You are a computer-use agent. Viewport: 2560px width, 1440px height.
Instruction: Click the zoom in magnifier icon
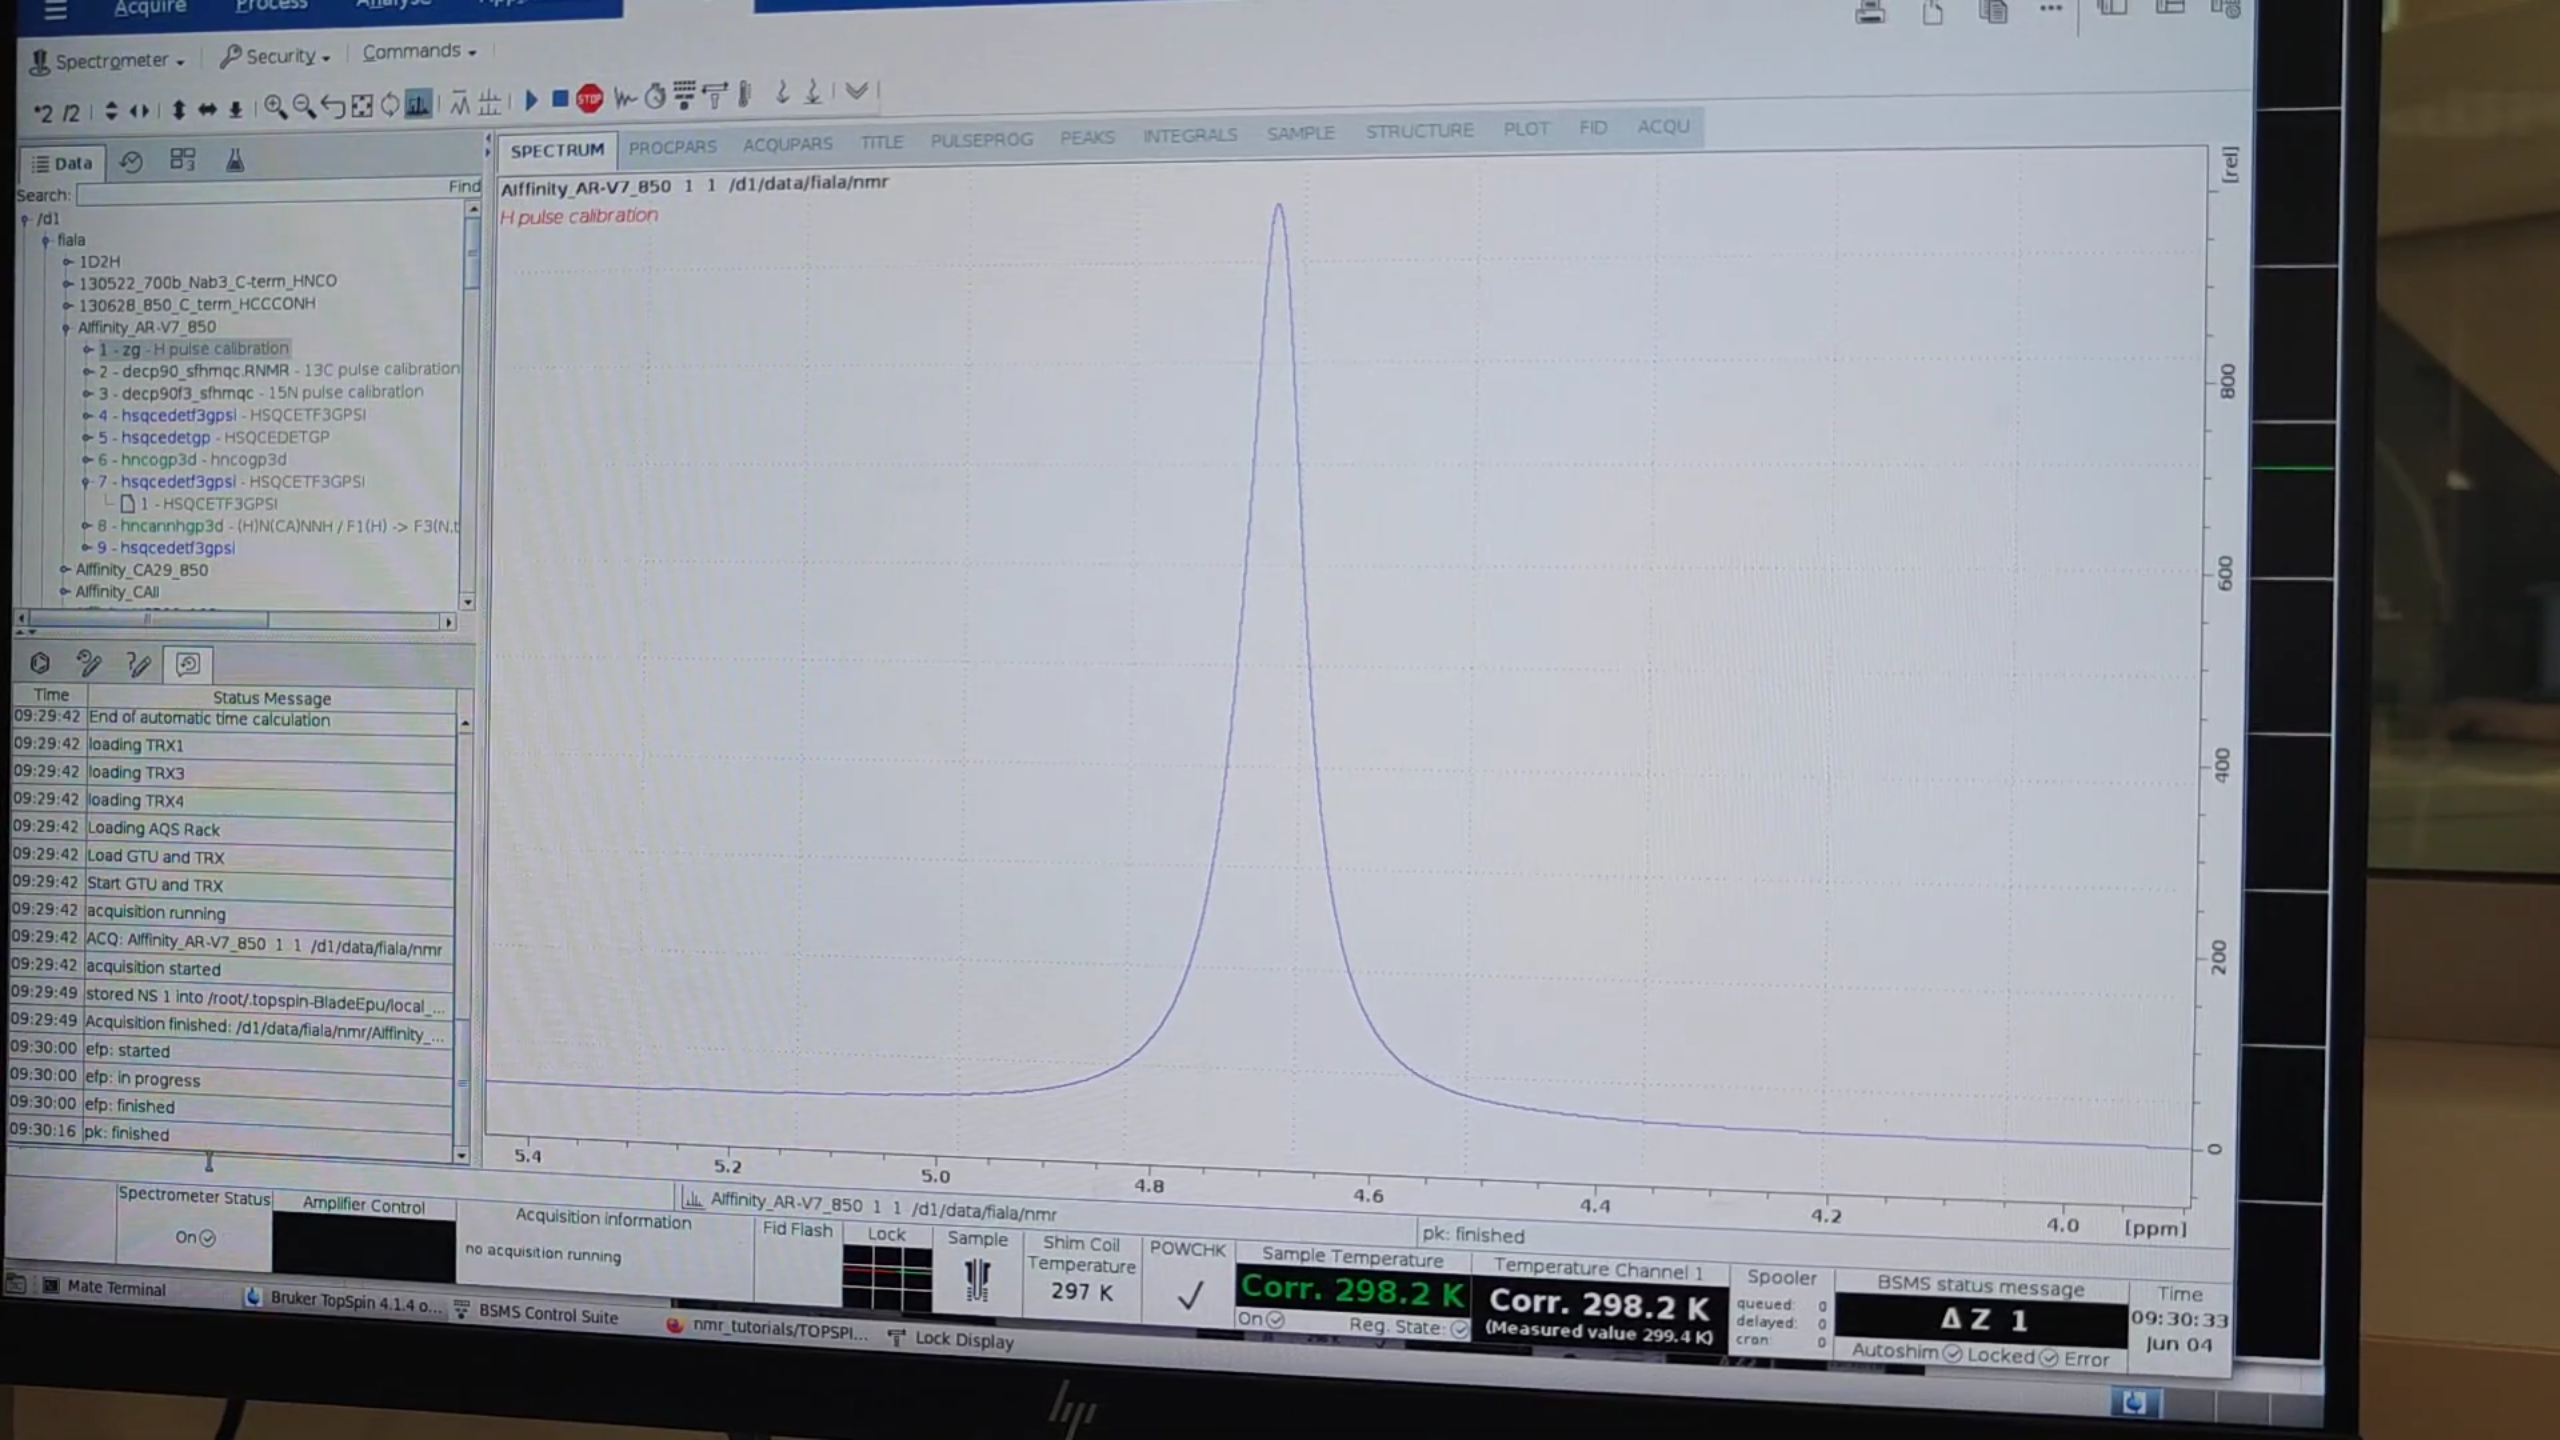tap(274, 107)
